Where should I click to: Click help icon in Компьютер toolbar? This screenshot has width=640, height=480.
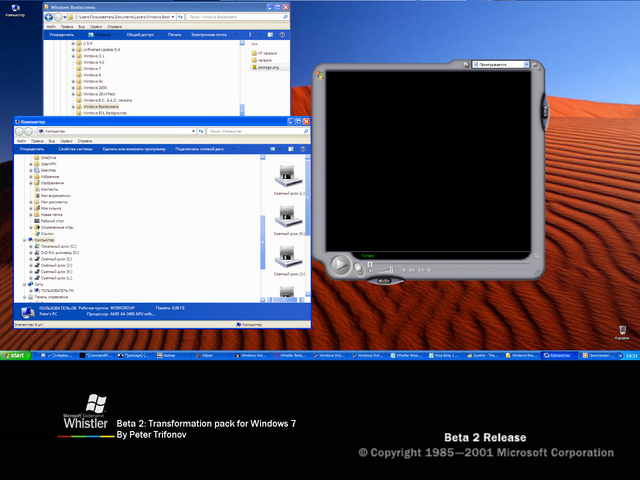pos(303,149)
